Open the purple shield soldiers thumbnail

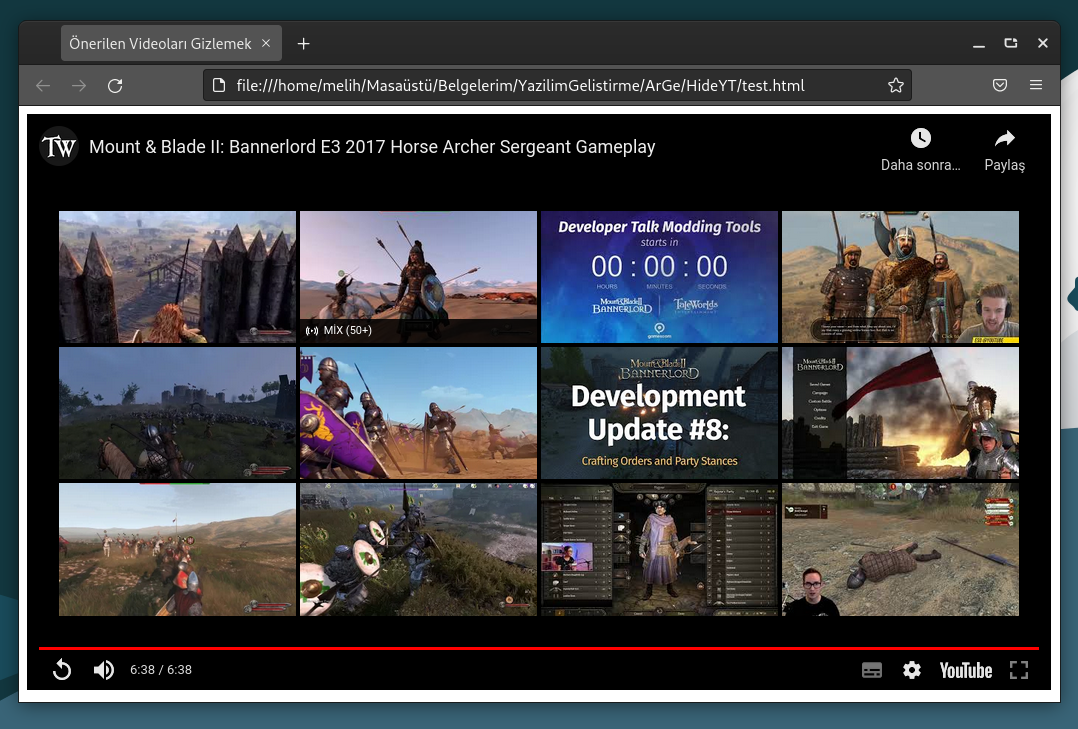point(418,413)
